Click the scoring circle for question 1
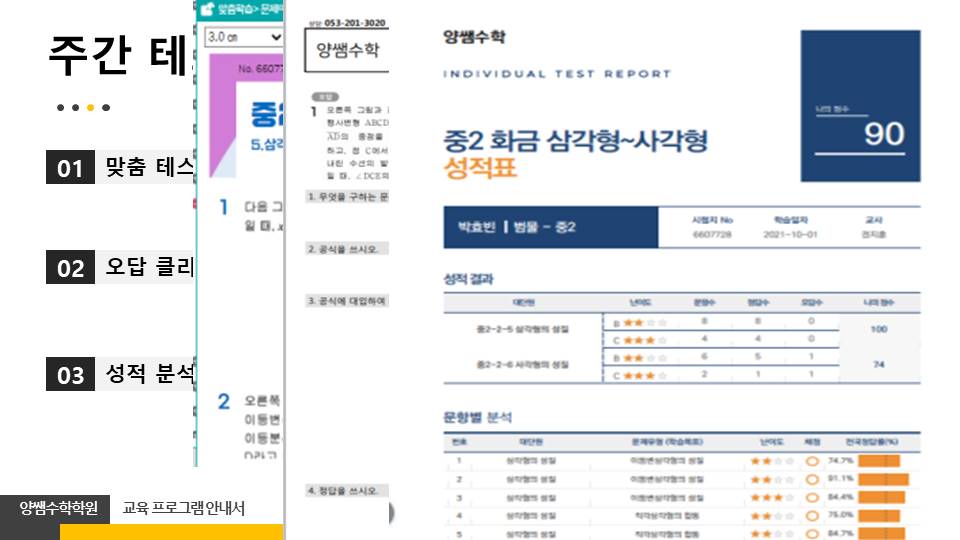The width and height of the screenshot is (960, 540). [812, 461]
